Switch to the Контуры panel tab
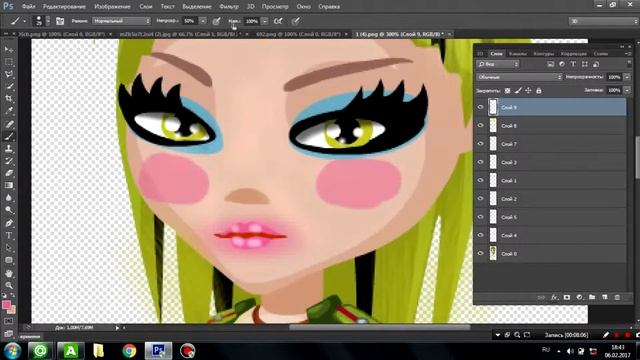Viewport: 640px width, 360px height. coord(544,53)
